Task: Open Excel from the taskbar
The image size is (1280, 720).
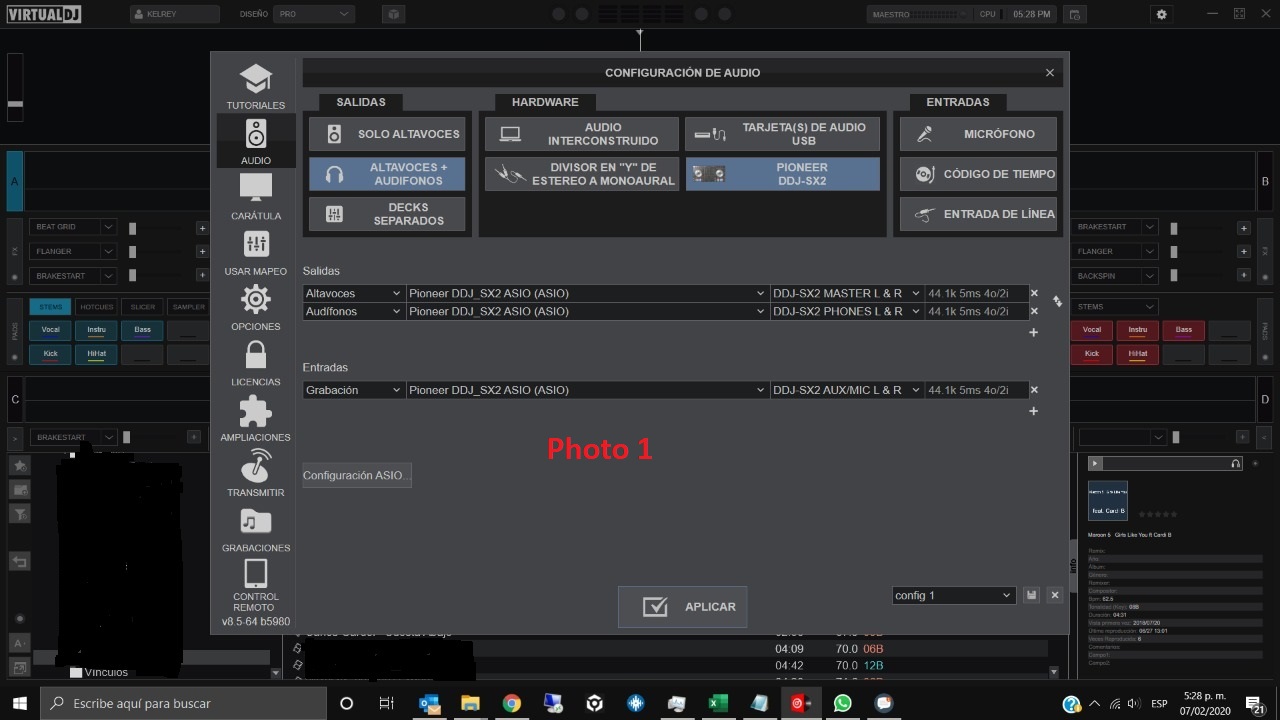Action: pyautogui.click(x=718, y=703)
